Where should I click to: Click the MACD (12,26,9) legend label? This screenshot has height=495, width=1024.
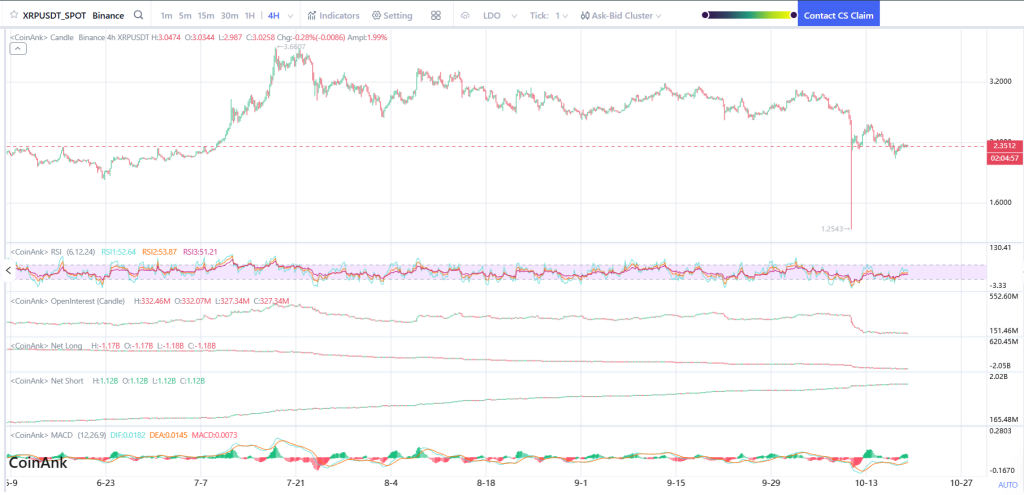click(x=56, y=434)
